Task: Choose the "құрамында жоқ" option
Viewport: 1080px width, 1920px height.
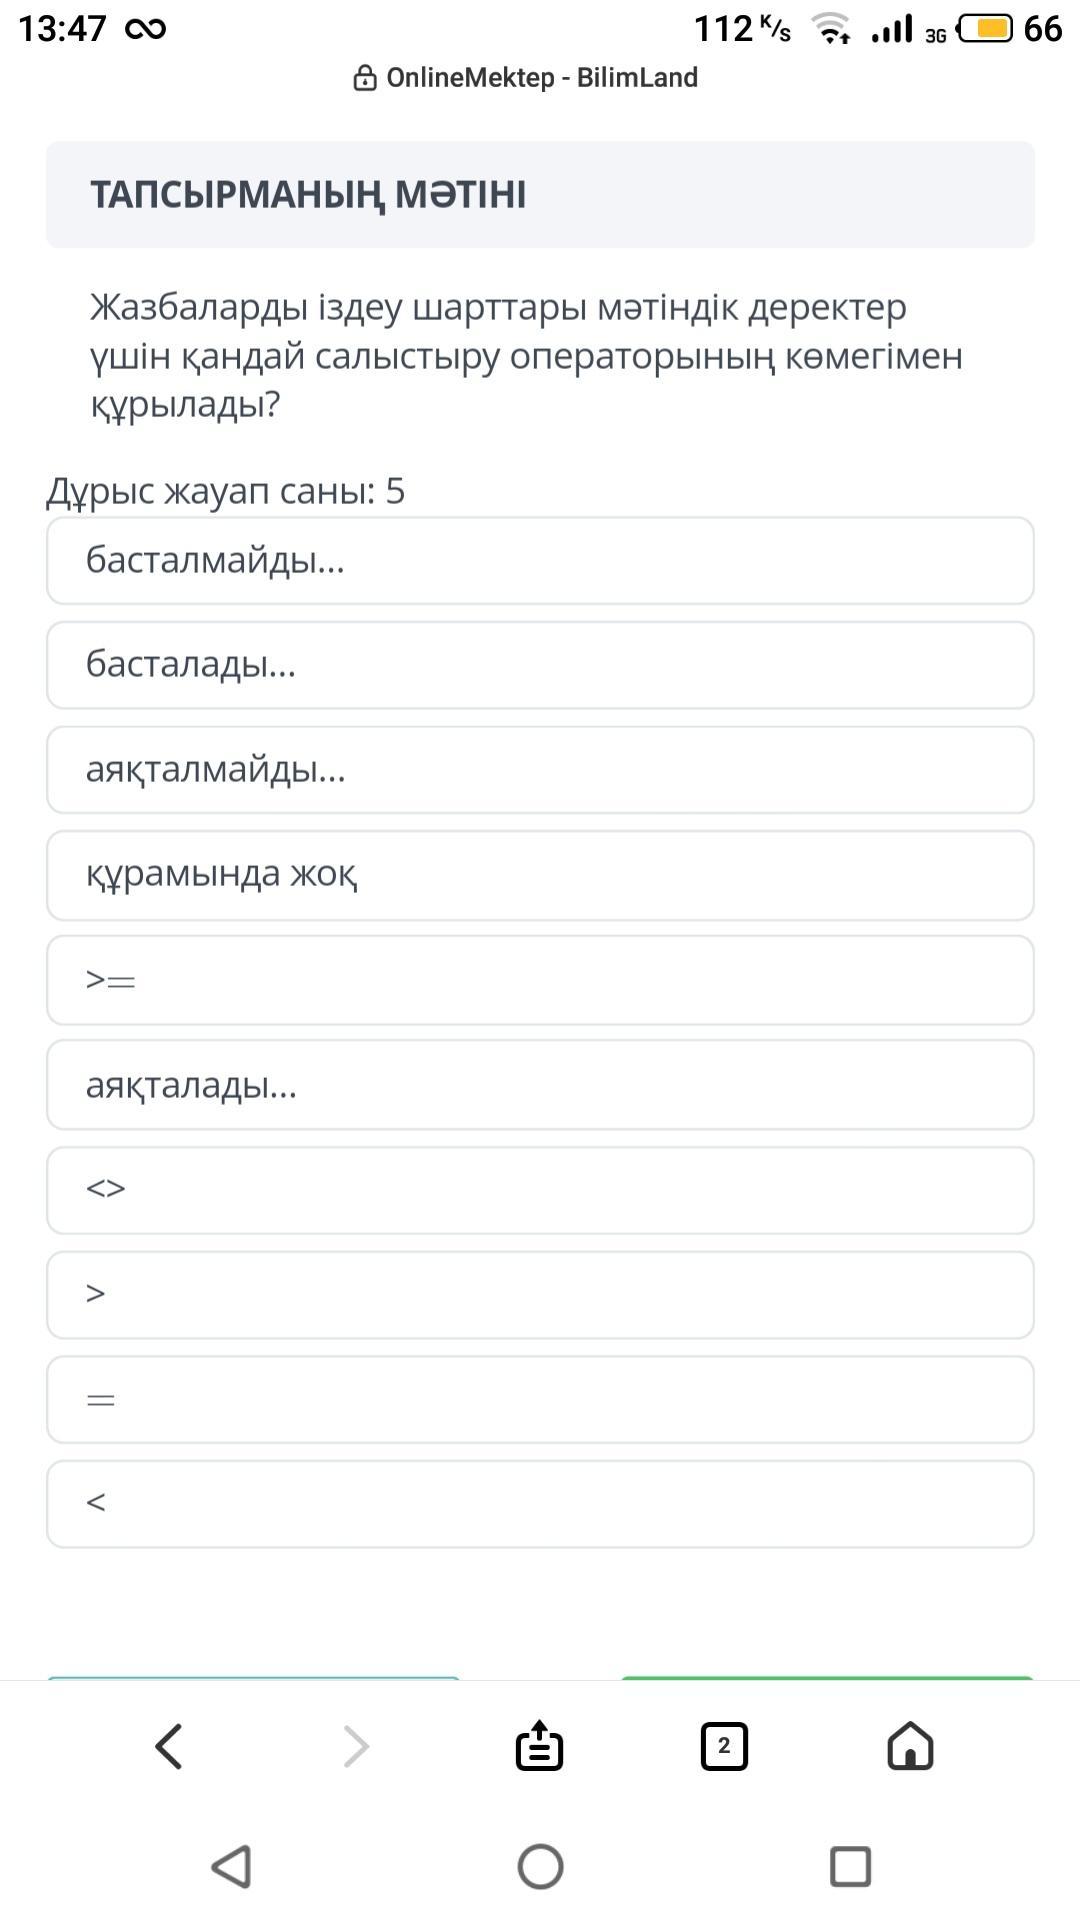Action: pos(540,875)
